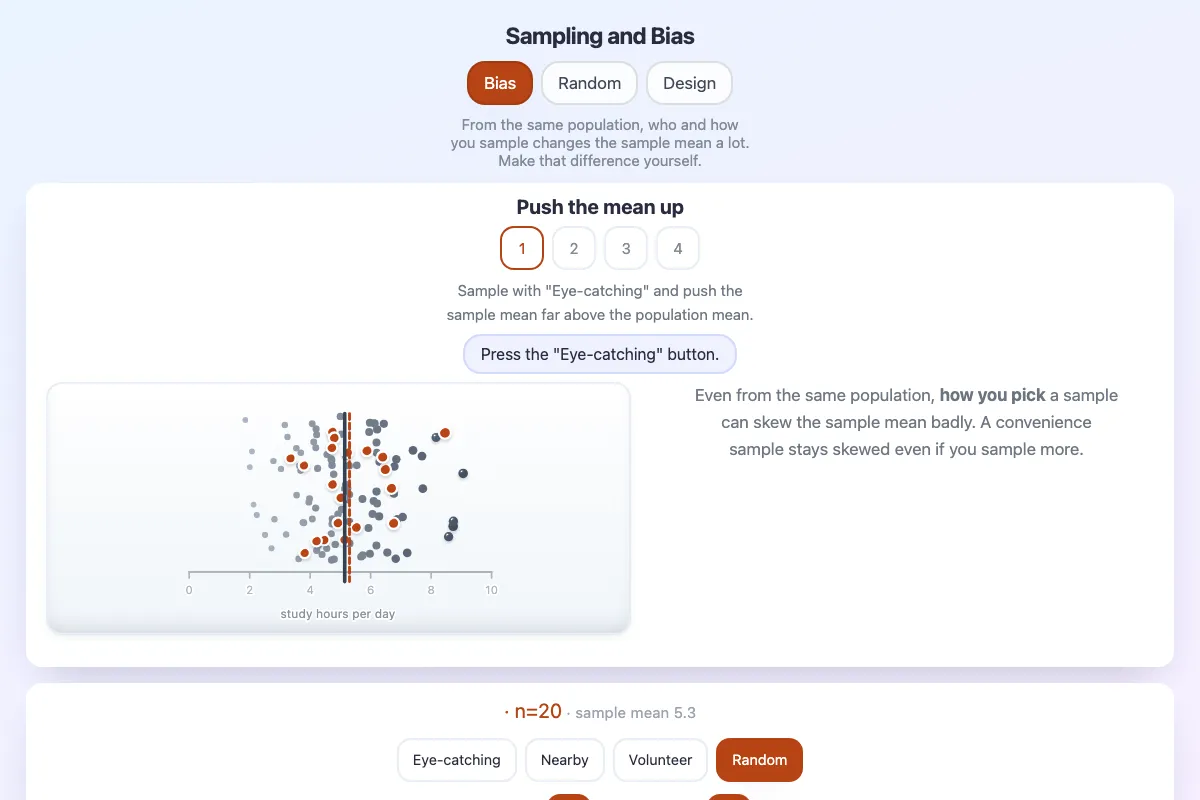The width and height of the screenshot is (1200, 800).
Task: Open the Design tab
Action: [x=689, y=83]
